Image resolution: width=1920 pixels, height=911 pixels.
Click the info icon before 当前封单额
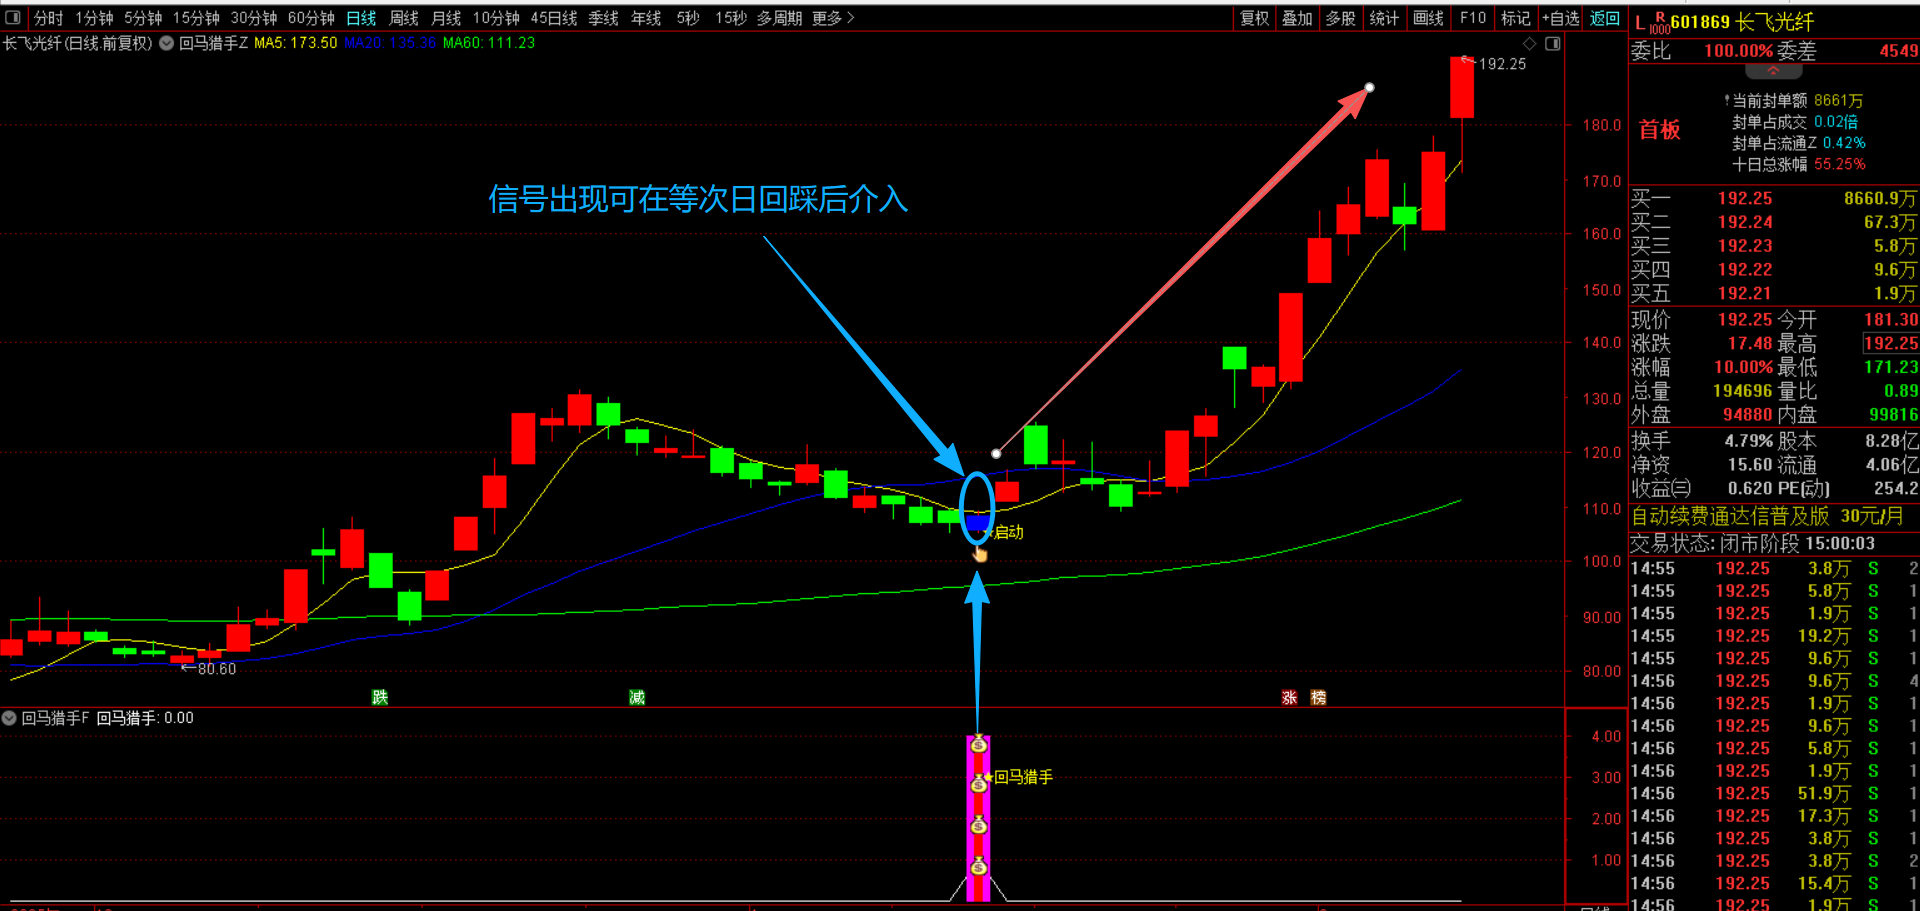[x=1727, y=100]
